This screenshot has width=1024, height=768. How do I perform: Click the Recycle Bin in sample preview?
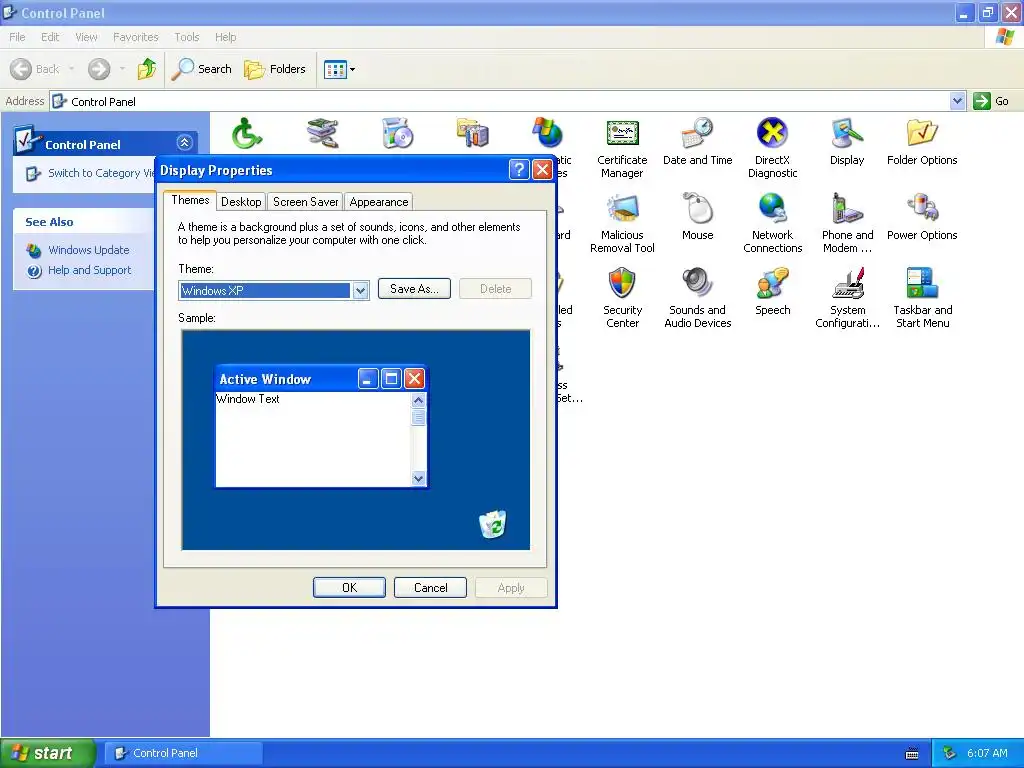tap(492, 524)
